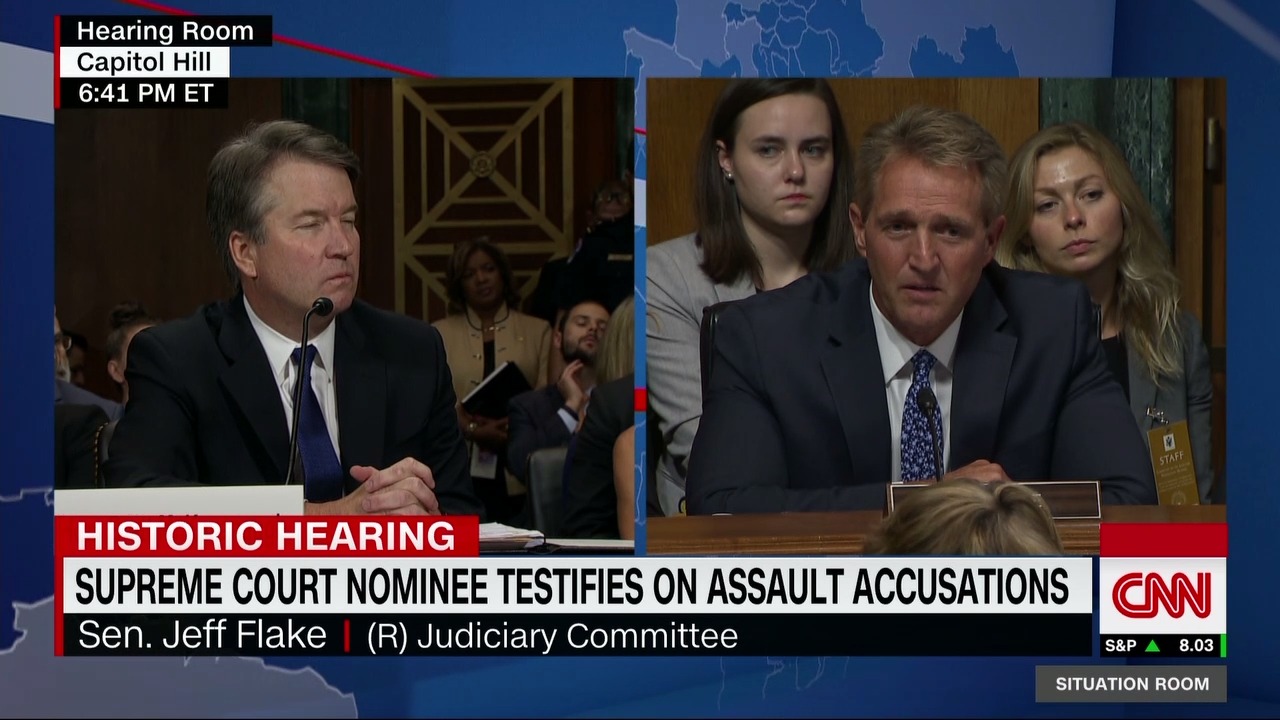This screenshot has height=720, width=1280.
Task: Click the green S&P up arrow
Action: click(1153, 646)
